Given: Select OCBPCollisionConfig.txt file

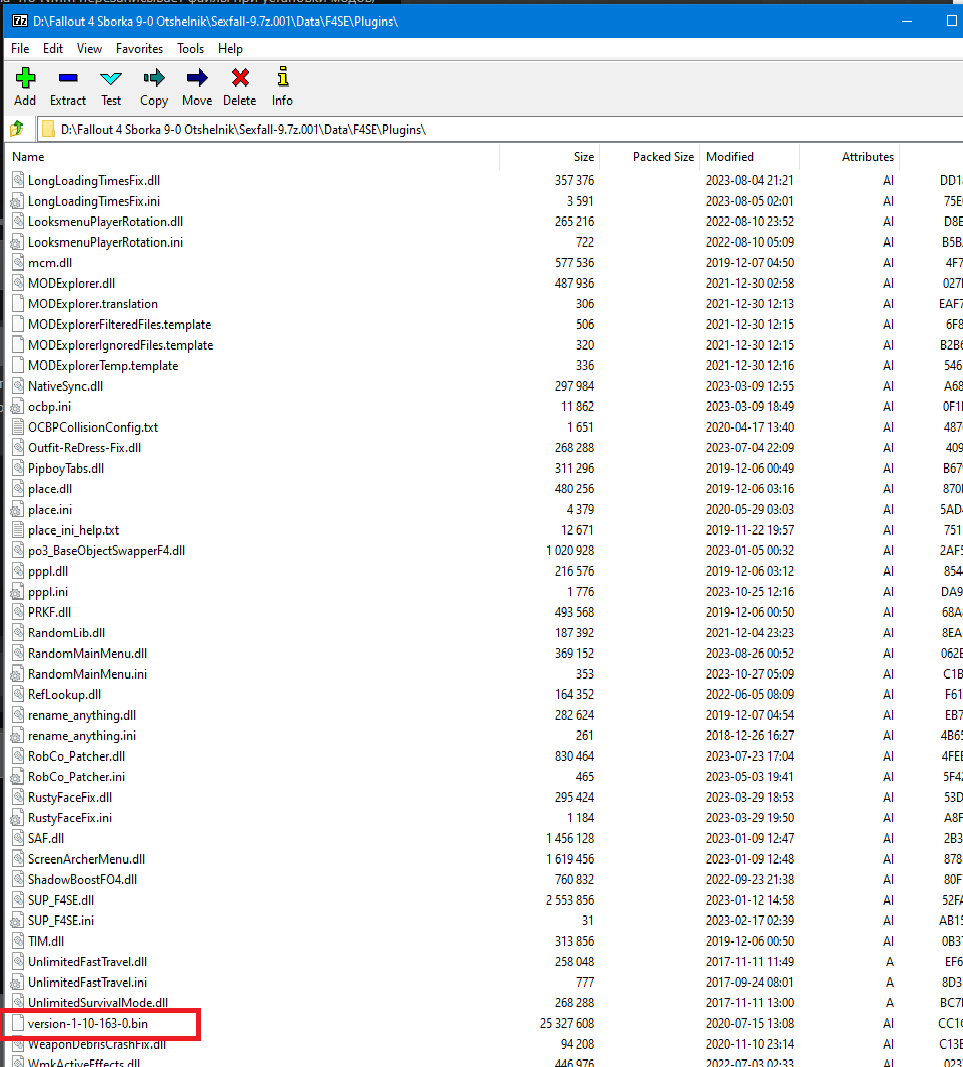Looking at the screenshot, I should click(92, 427).
